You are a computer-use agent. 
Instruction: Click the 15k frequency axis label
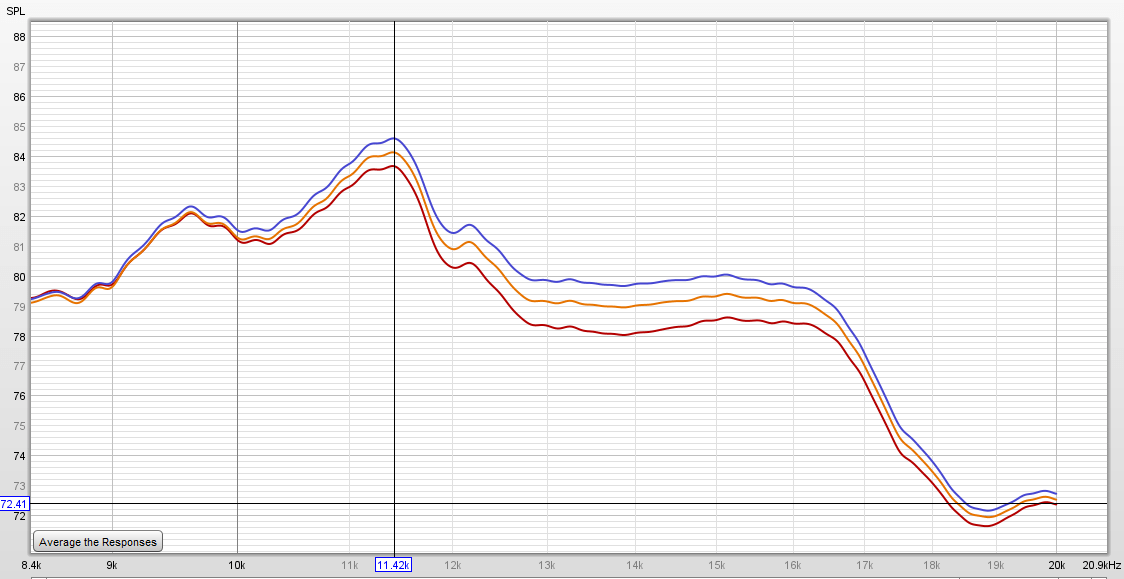(716, 565)
